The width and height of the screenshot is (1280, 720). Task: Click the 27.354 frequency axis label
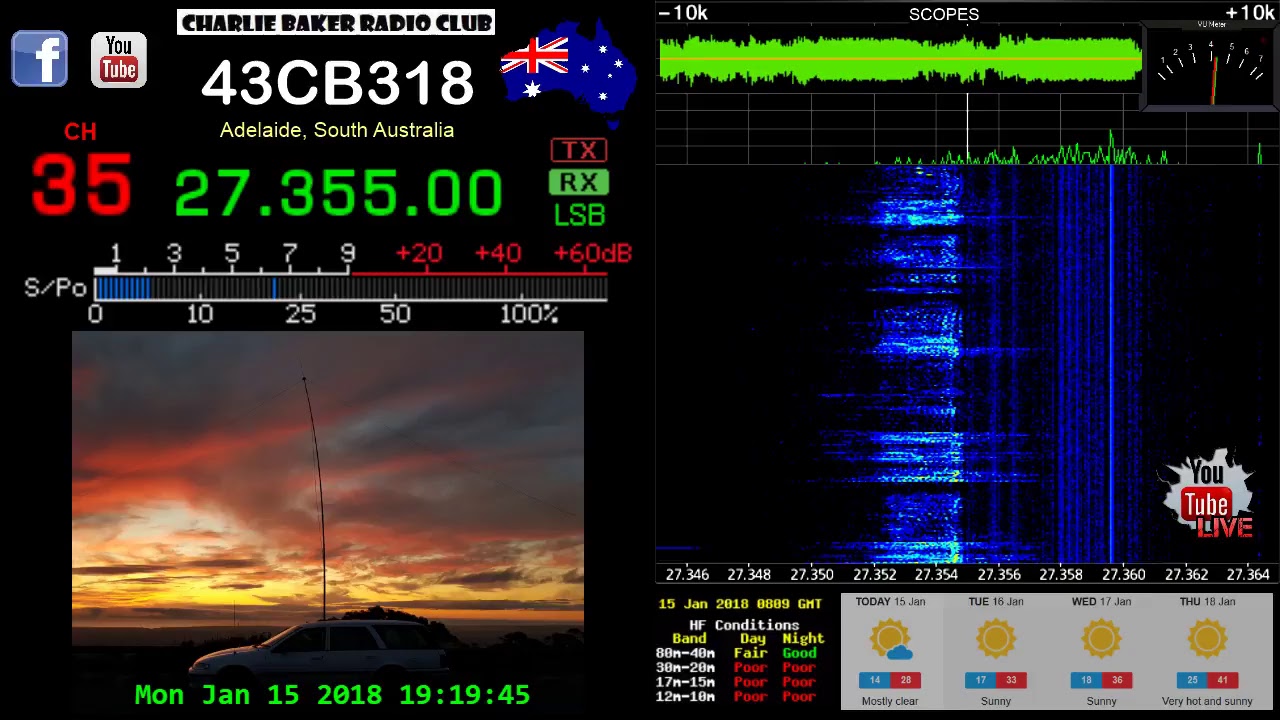point(936,575)
